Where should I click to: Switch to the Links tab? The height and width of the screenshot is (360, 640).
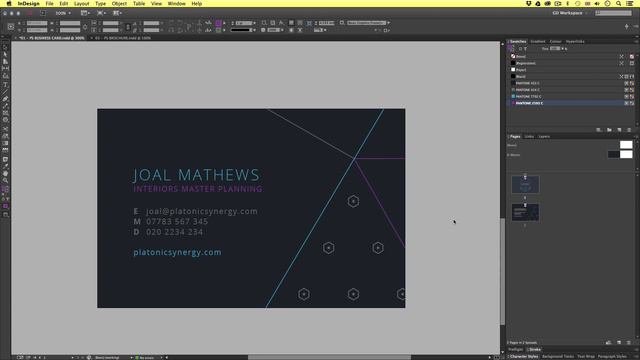(x=529, y=136)
